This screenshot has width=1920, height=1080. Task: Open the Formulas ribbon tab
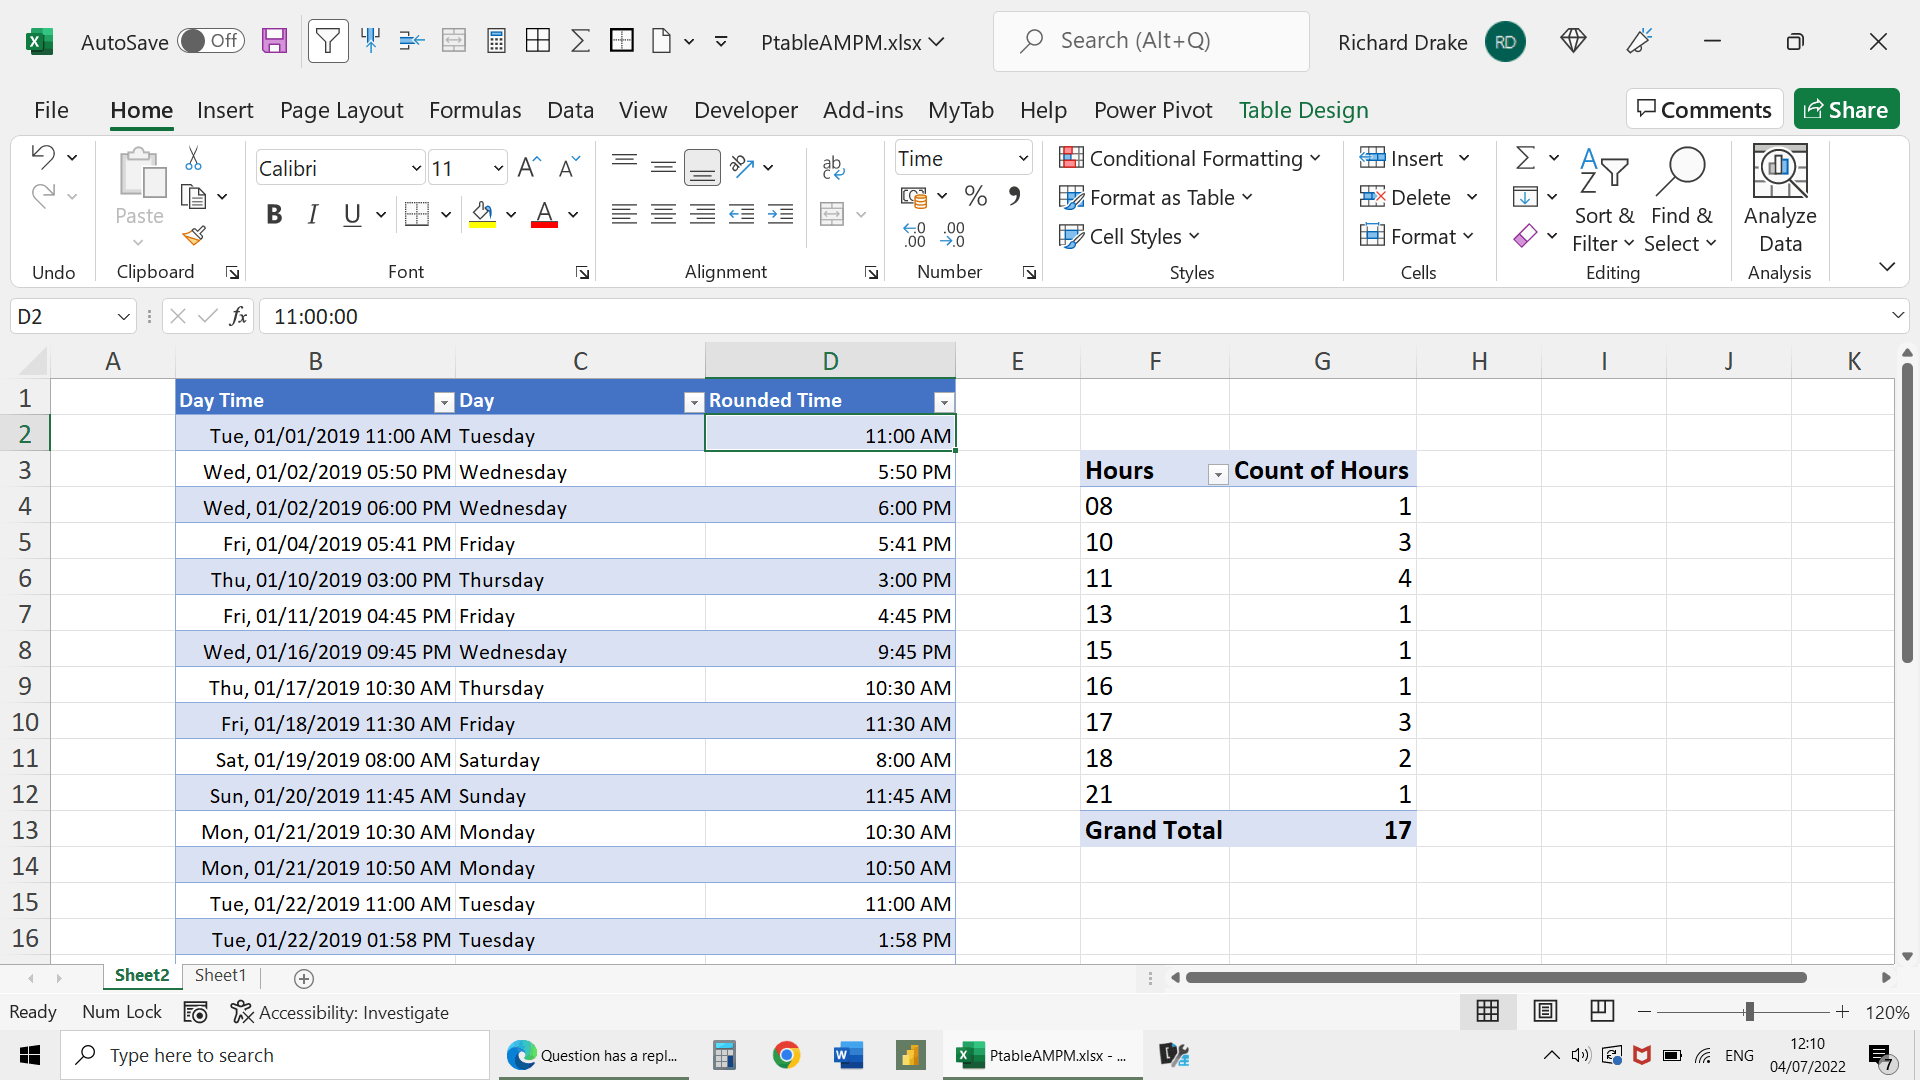coord(475,110)
